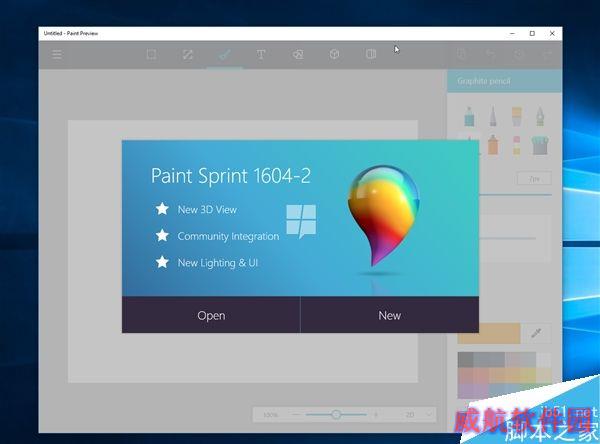The height and width of the screenshot is (444, 600).
Task: Click the 100% zoom value field
Action: click(271, 415)
